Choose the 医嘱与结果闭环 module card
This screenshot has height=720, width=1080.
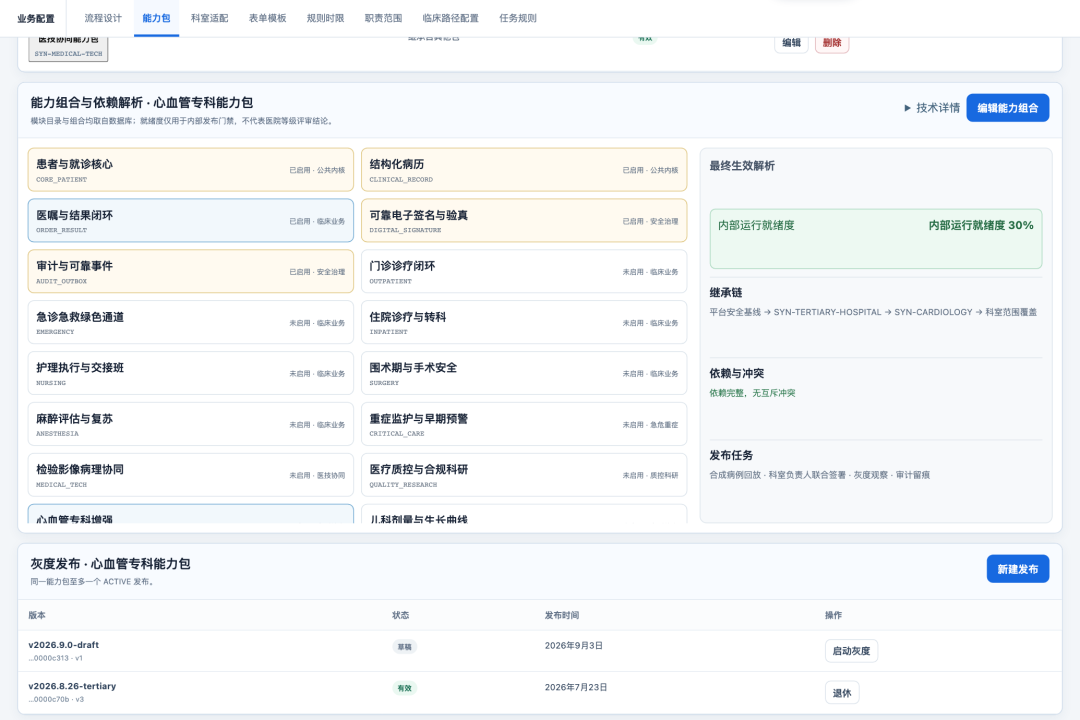click(191, 220)
